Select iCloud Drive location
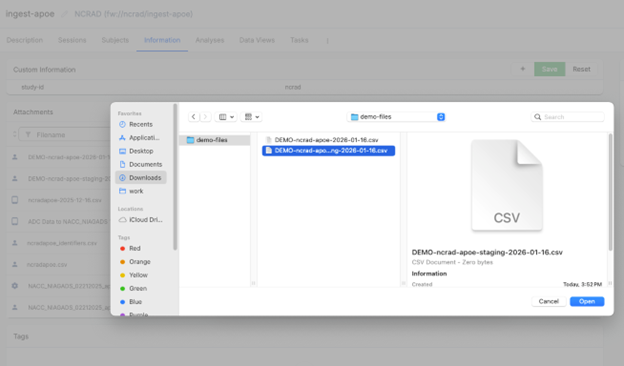 pos(140,220)
